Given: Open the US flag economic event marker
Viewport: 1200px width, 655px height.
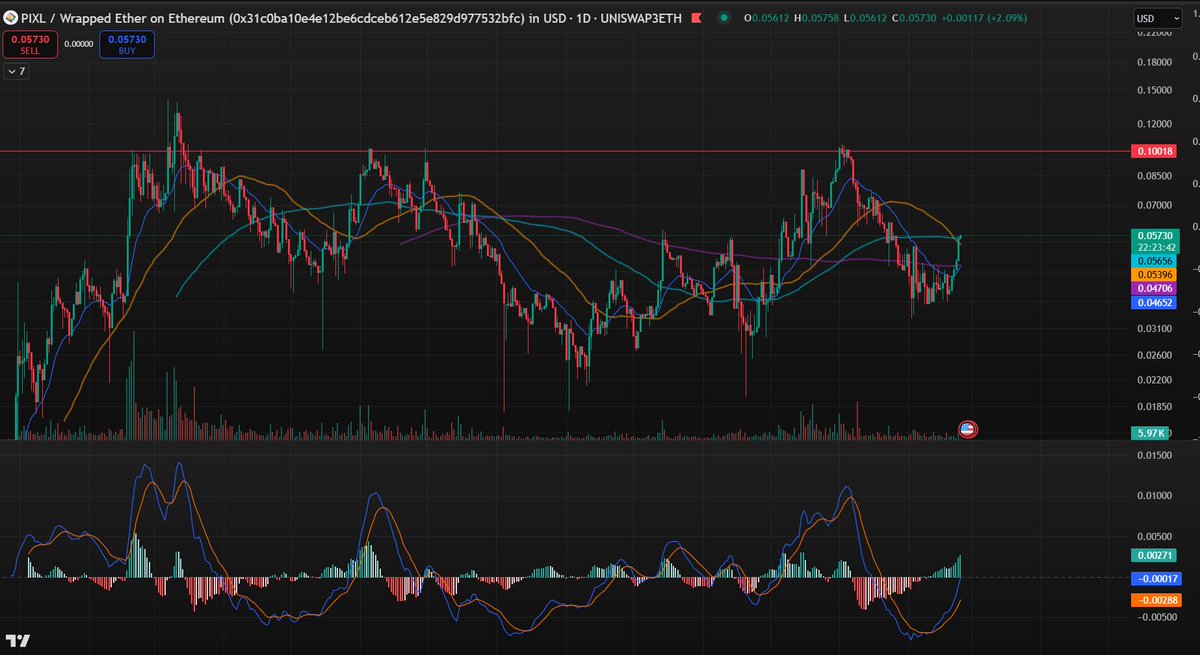Looking at the screenshot, I should (967, 429).
